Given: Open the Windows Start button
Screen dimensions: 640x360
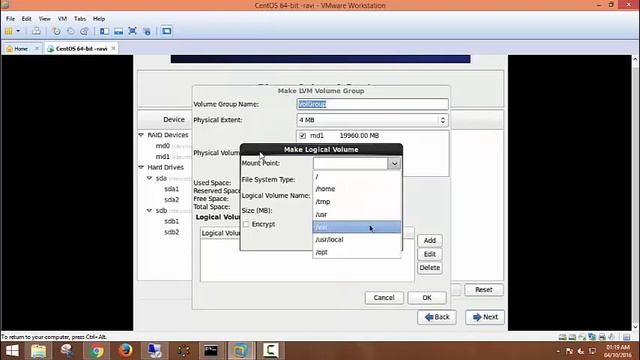Looking at the screenshot, I should pos(12,351).
